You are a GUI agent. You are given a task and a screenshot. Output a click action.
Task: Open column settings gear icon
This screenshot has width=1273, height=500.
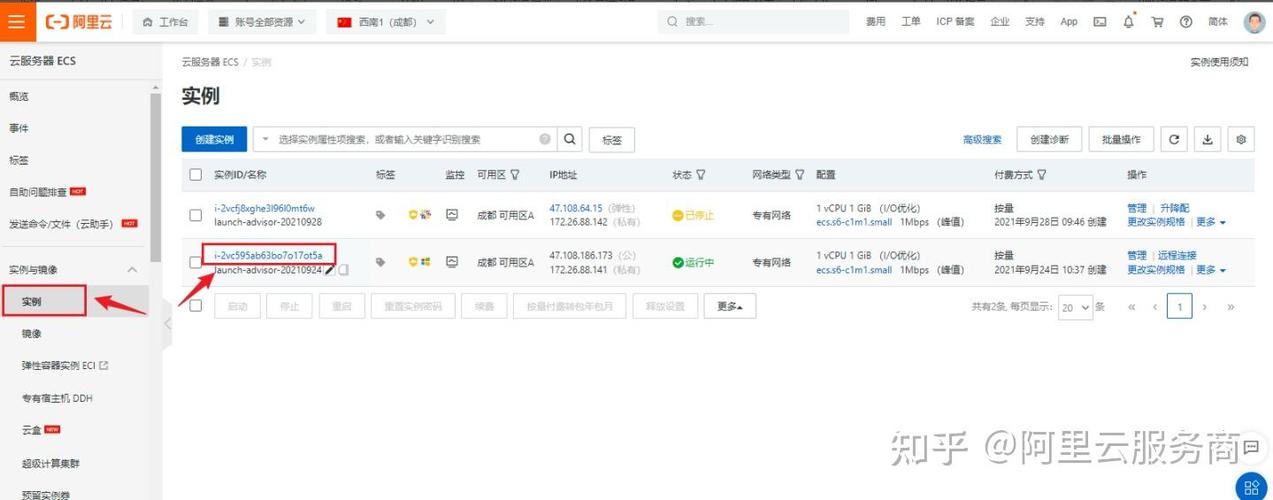click(x=1241, y=140)
